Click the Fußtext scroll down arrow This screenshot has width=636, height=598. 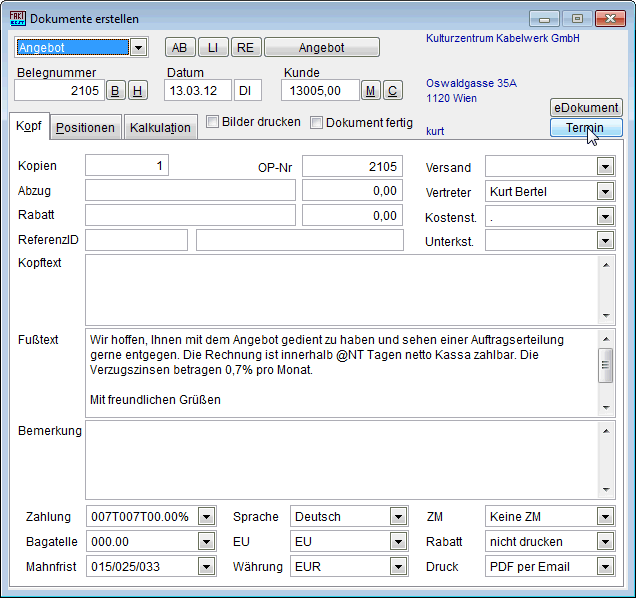(x=606, y=408)
